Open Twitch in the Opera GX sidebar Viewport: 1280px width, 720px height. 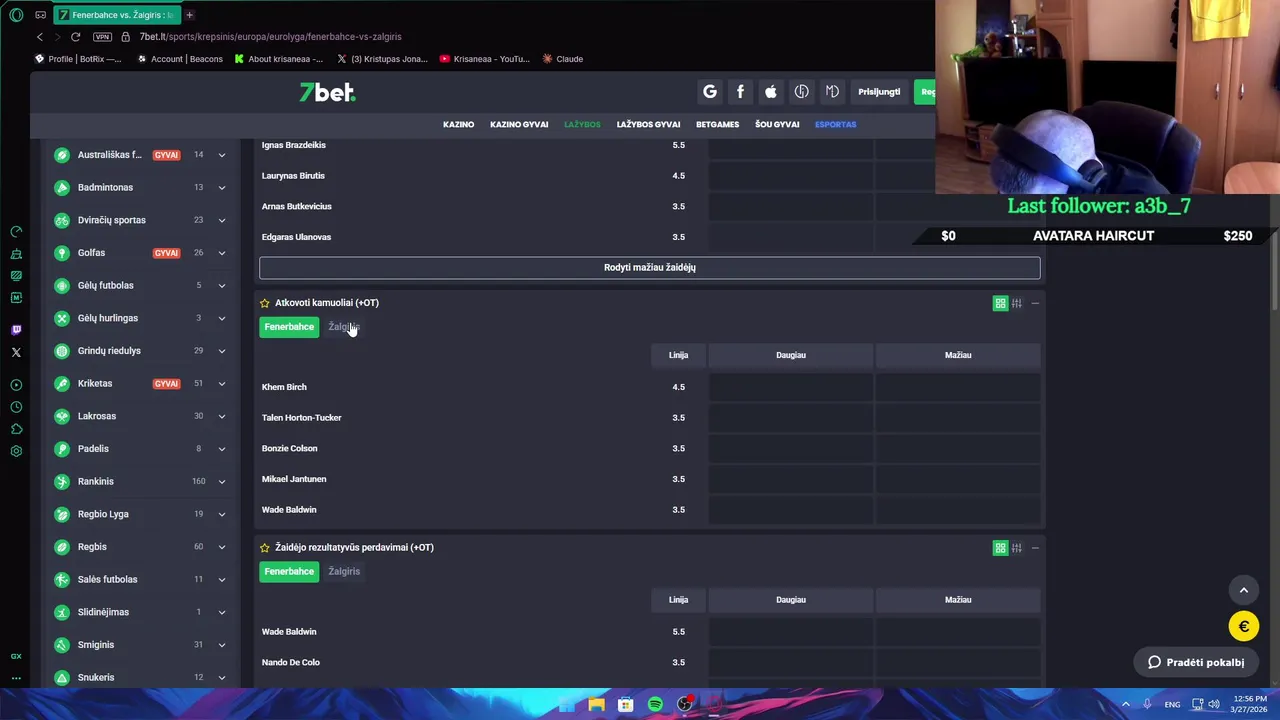(16, 330)
